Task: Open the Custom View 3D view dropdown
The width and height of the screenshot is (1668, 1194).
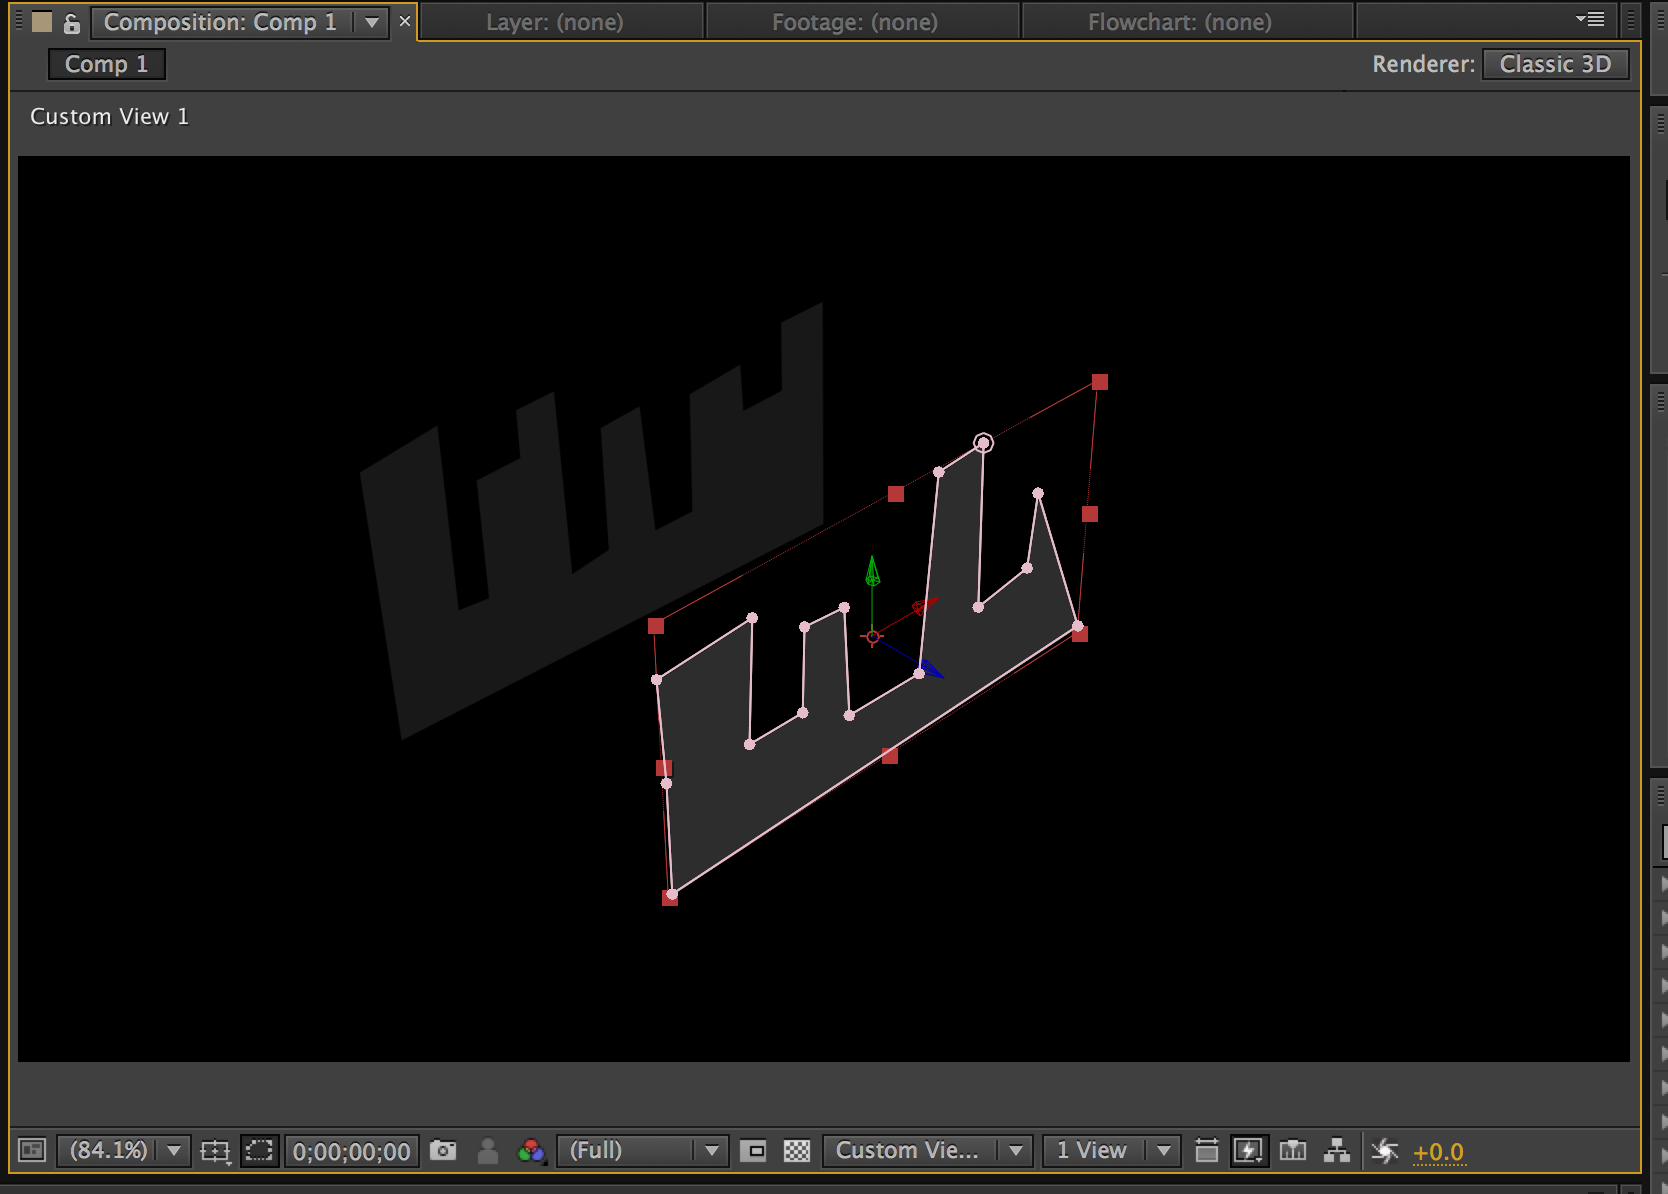Action: pyautogui.click(x=927, y=1151)
